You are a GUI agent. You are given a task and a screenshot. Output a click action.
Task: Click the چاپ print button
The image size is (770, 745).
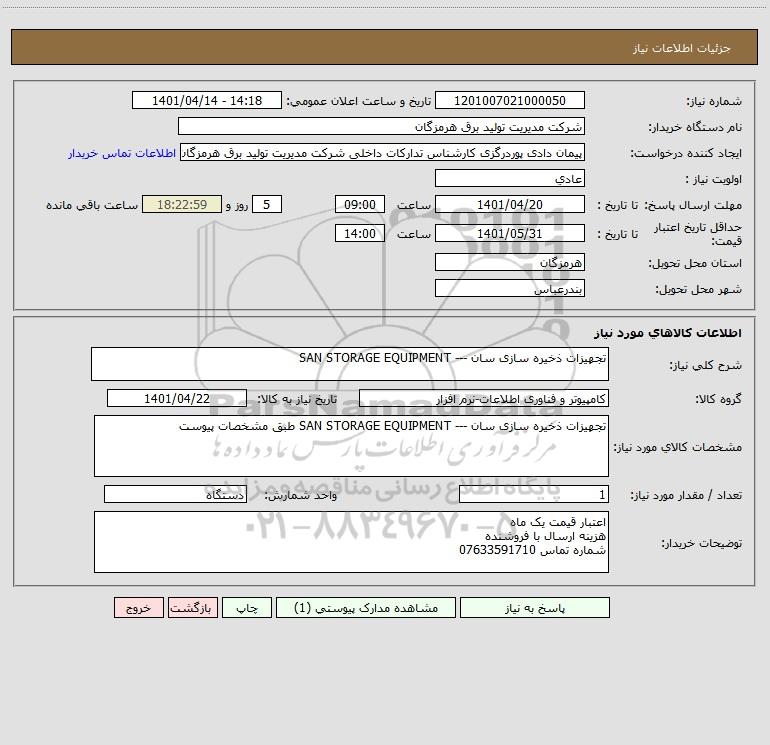[x=247, y=608]
